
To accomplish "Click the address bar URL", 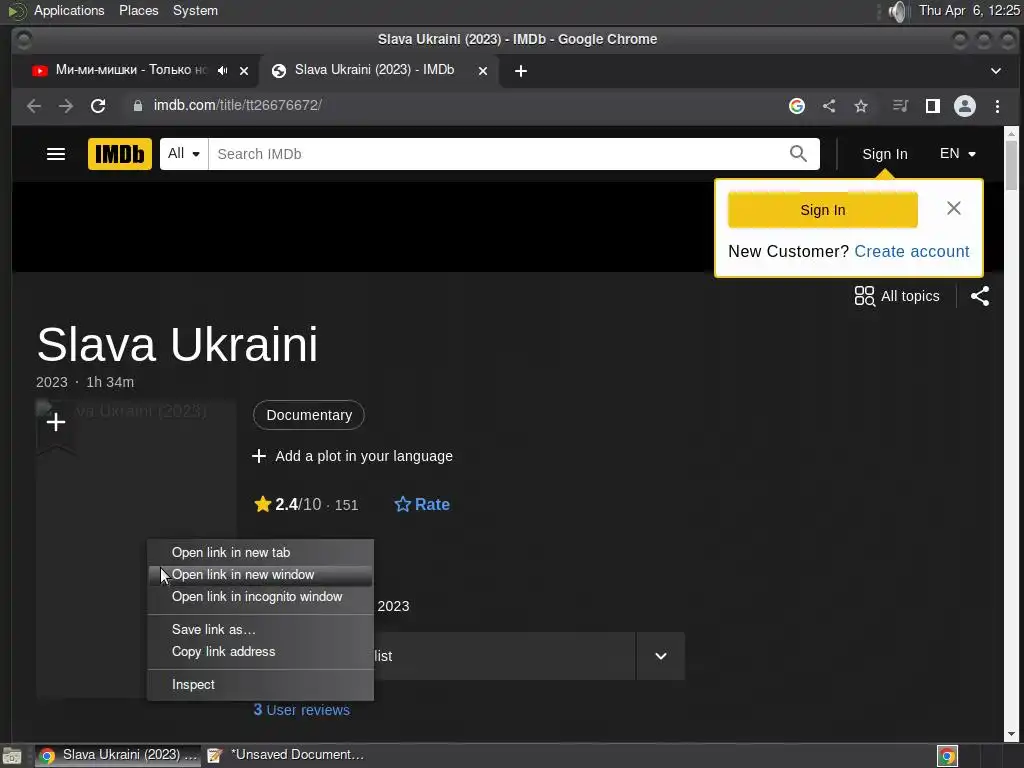I will (237, 106).
